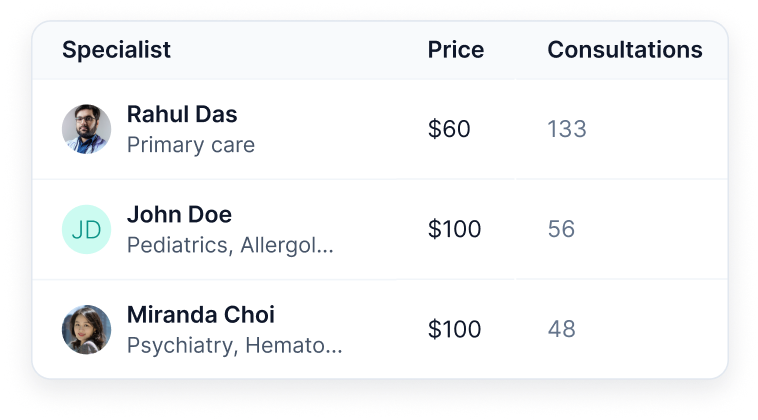Click the truncated Pediatrics, Allergol... text

click(230, 245)
